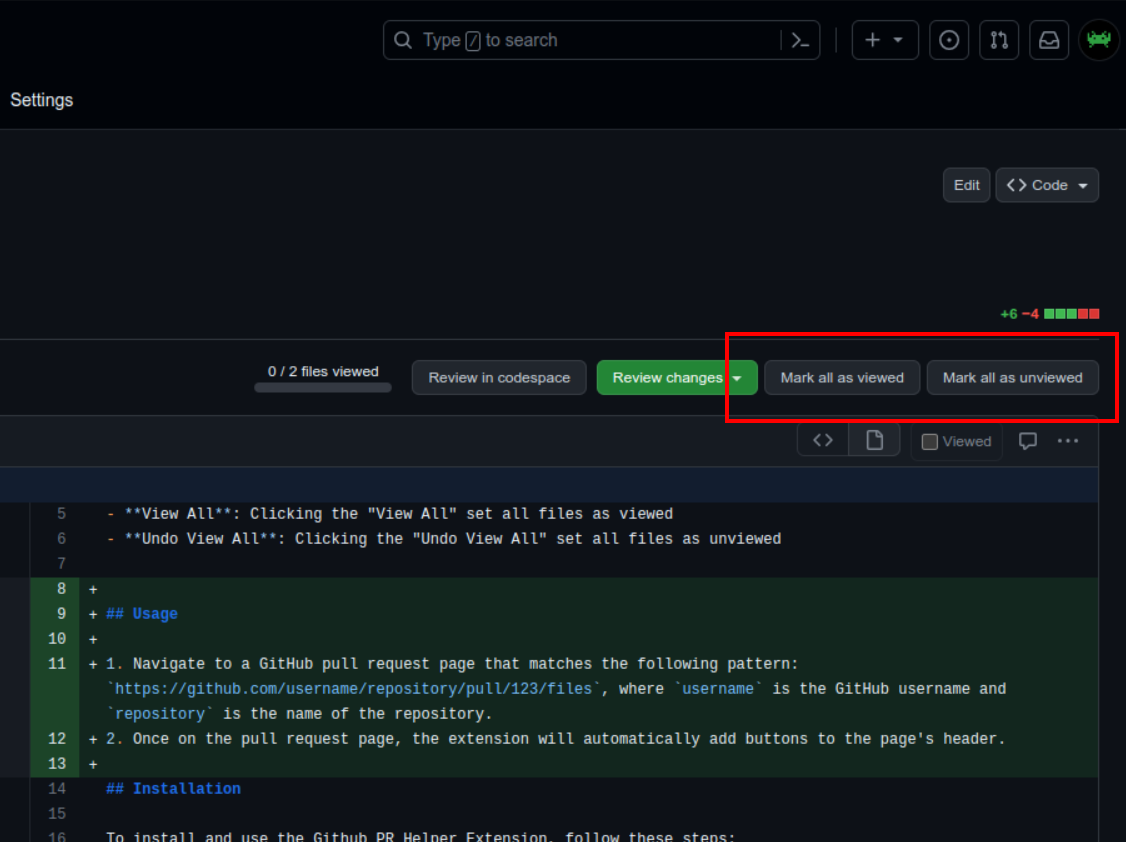Screen dimensions: 1126x842
Task: Click the '## Installation' heading line
Action: 173,789
